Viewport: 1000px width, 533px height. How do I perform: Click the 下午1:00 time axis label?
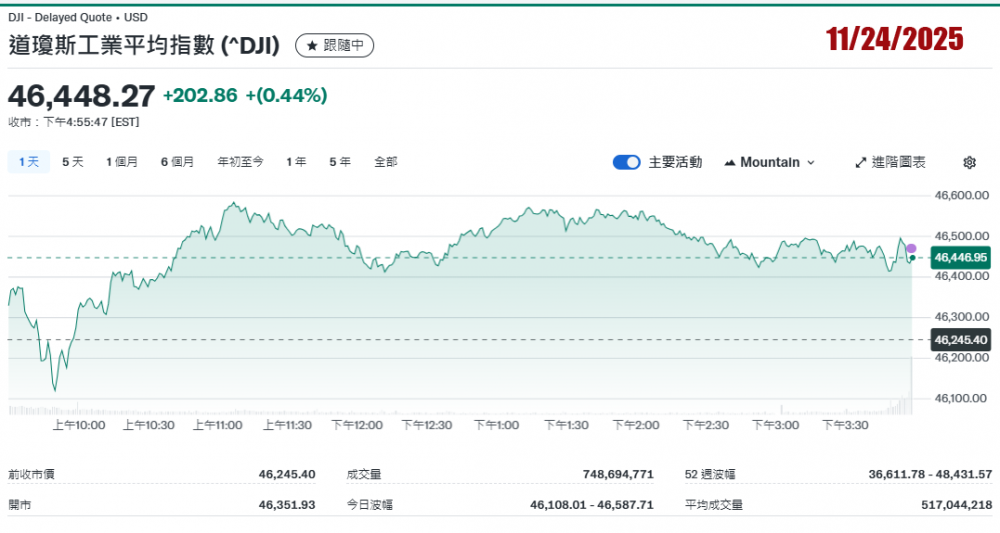[496, 425]
